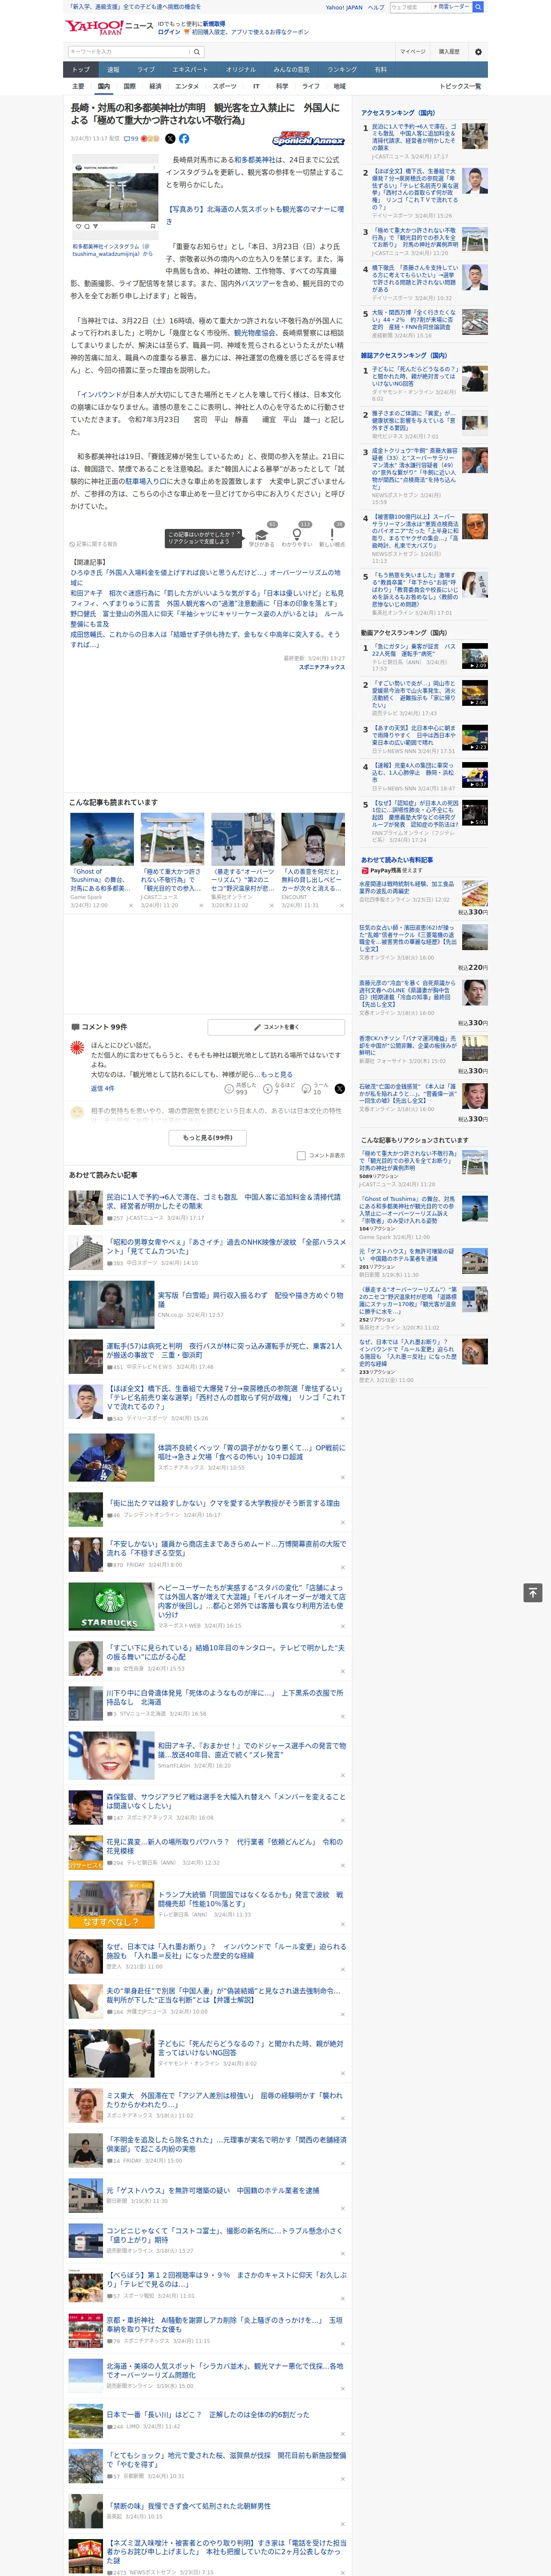The image size is (551, 2576).
Task: Play the first video ranking thumbnail
Action: point(475,656)
